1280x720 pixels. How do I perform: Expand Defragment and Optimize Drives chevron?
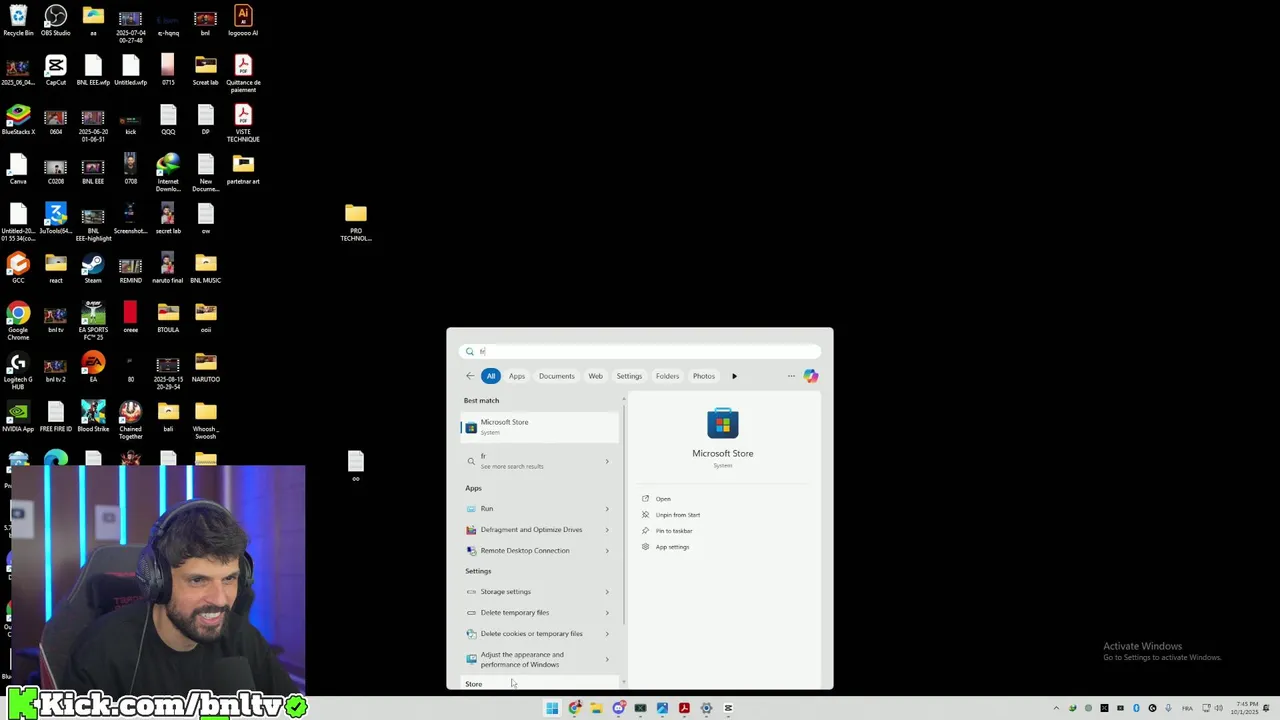(607, 529)
